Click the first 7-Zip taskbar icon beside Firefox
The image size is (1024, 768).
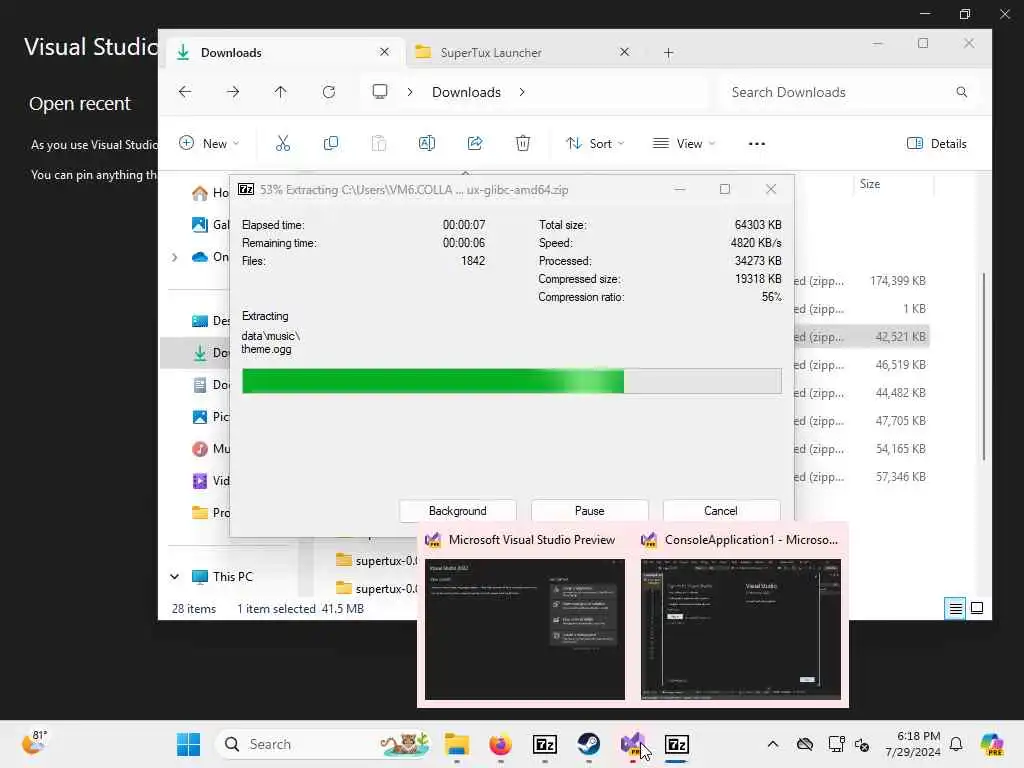tap(545, 744)
